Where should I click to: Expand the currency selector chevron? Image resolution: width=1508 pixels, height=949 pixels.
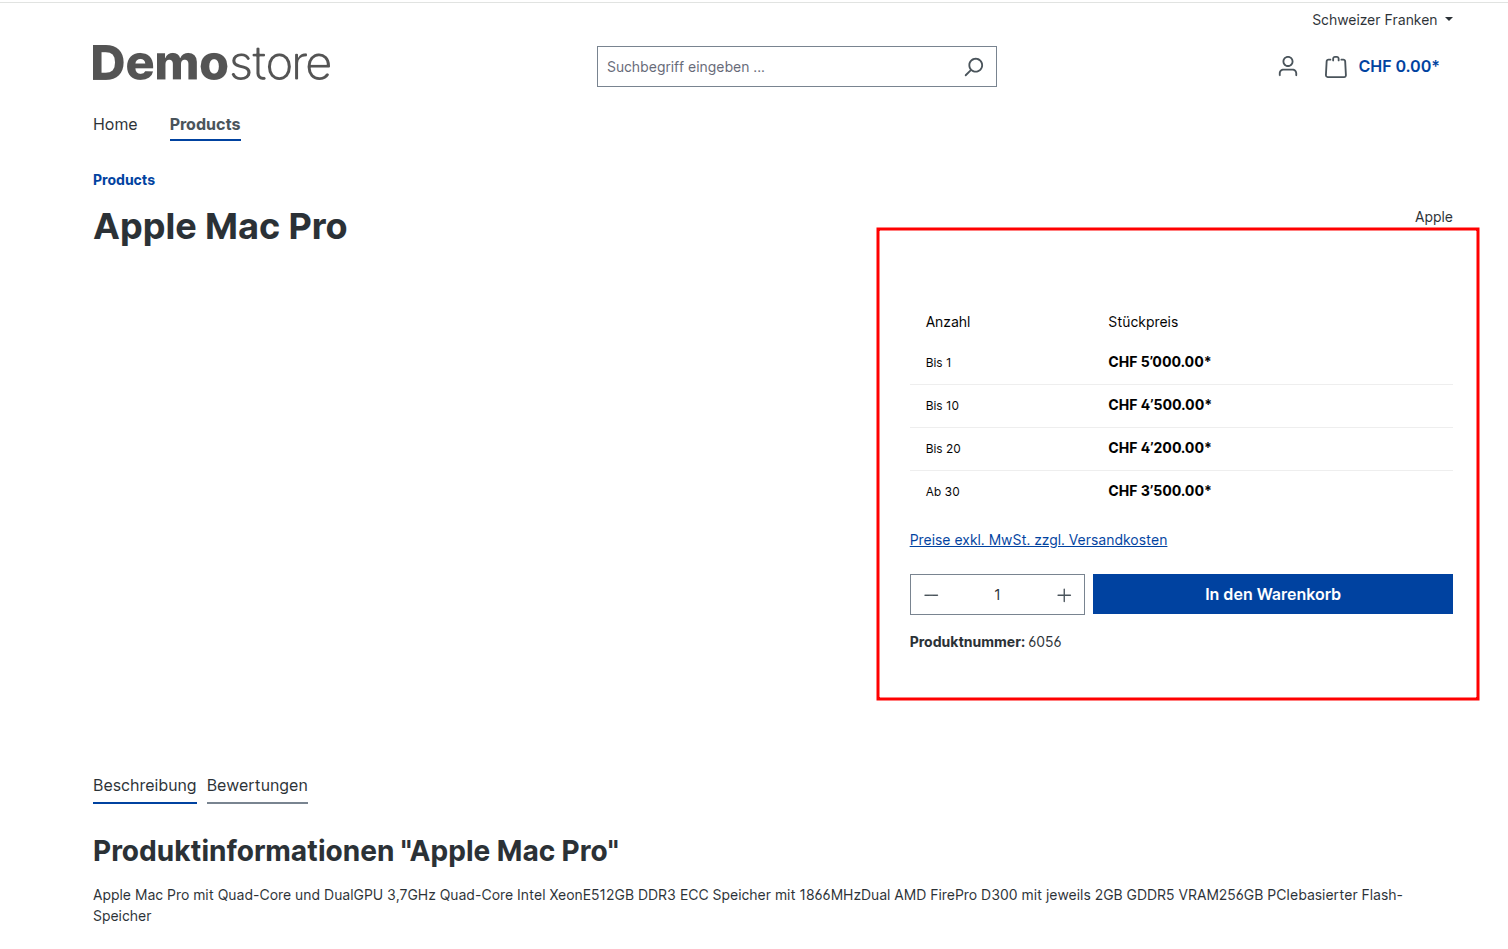1450,19
